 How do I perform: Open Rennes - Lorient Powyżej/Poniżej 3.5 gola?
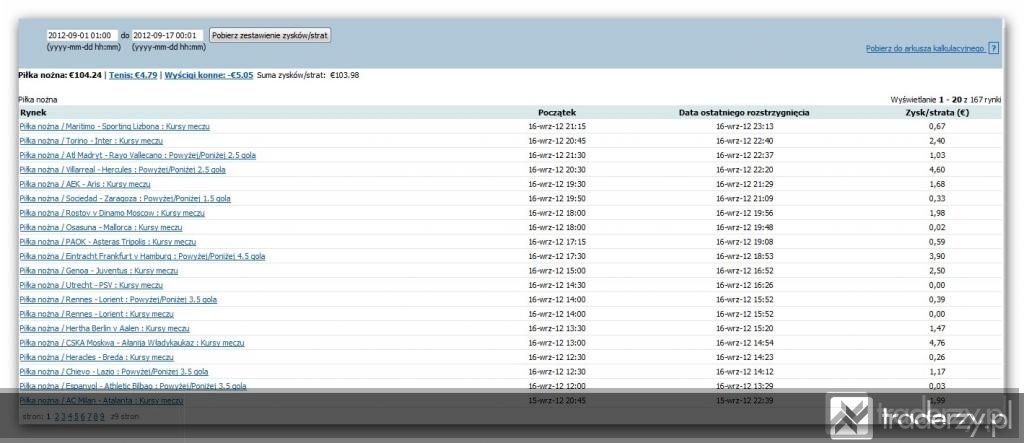118,300
